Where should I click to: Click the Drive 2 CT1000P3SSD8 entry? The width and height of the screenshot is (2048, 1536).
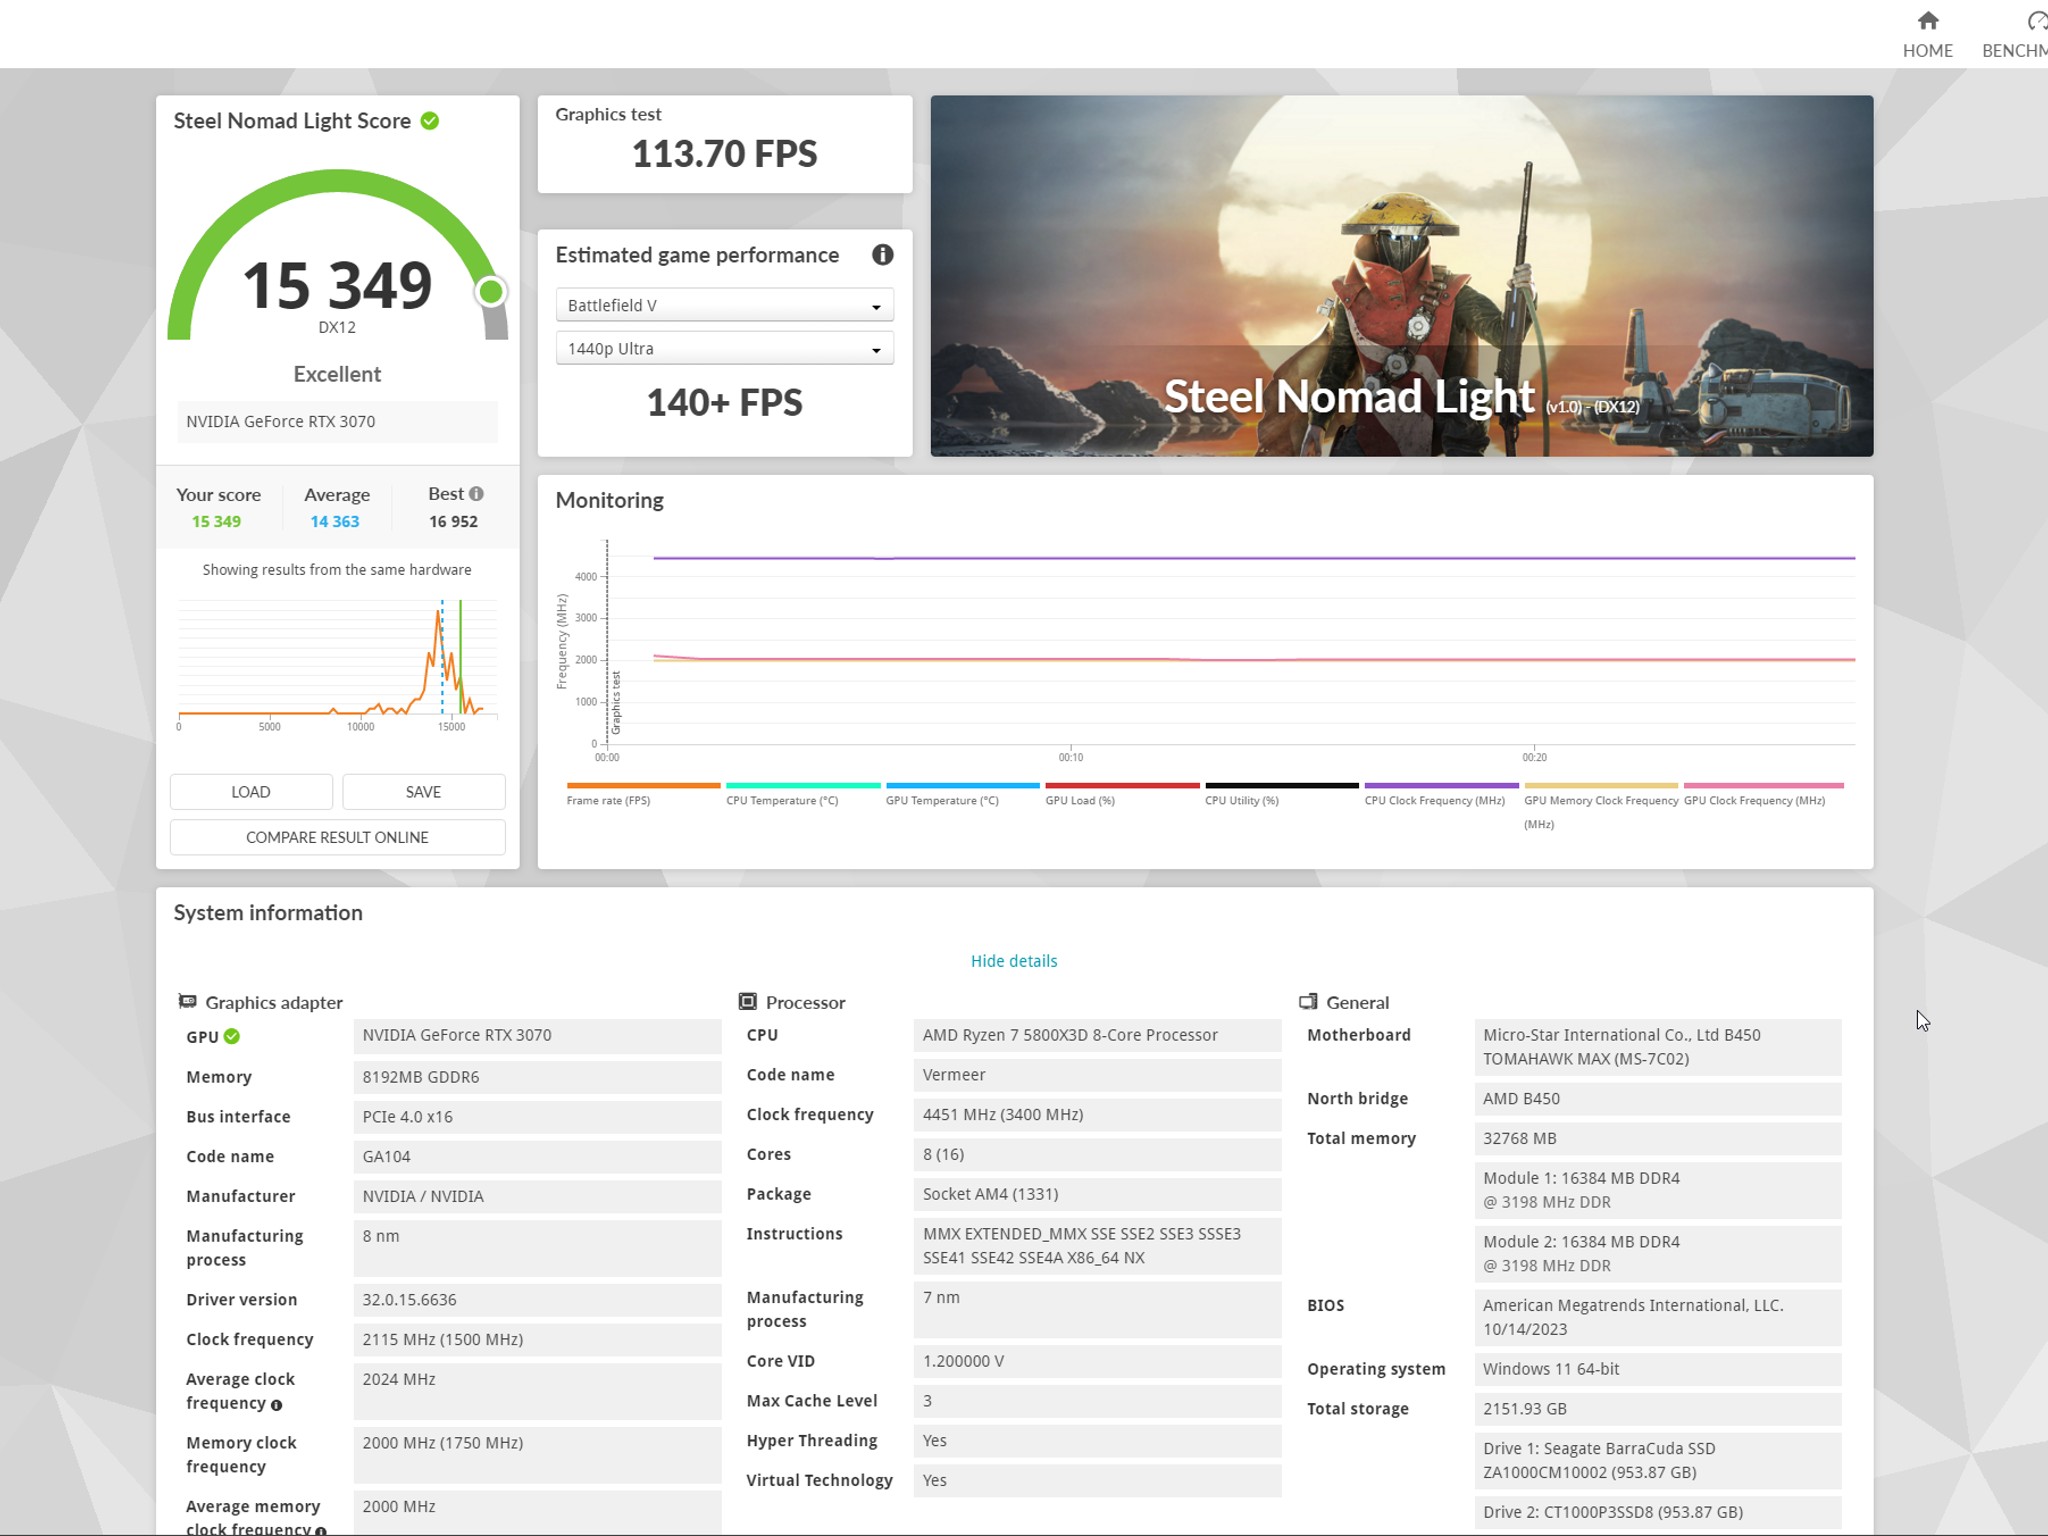1657,1512
